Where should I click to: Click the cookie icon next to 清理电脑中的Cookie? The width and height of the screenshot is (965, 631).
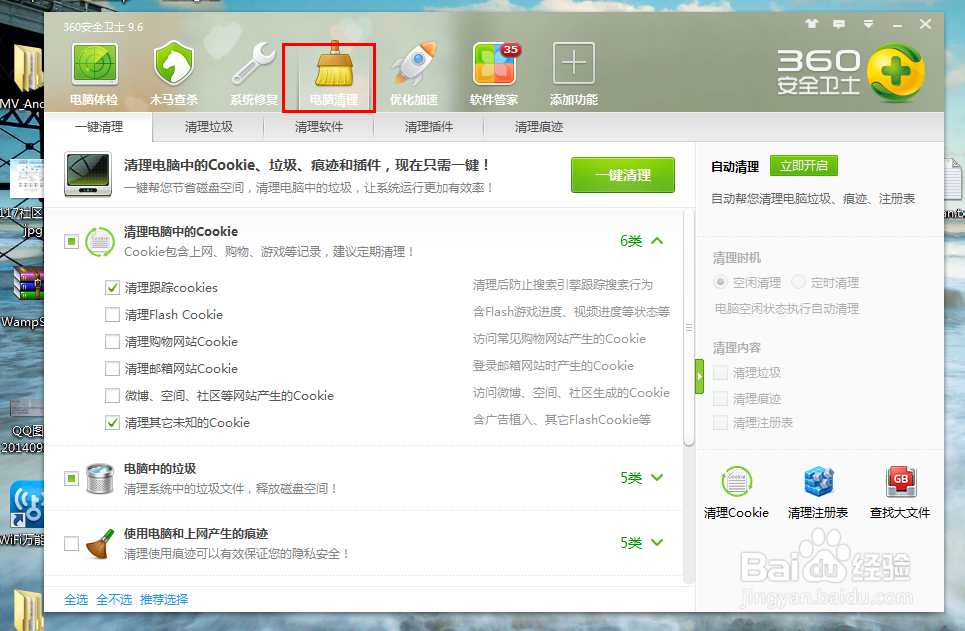pyautogui.click(x=100, y=241)
